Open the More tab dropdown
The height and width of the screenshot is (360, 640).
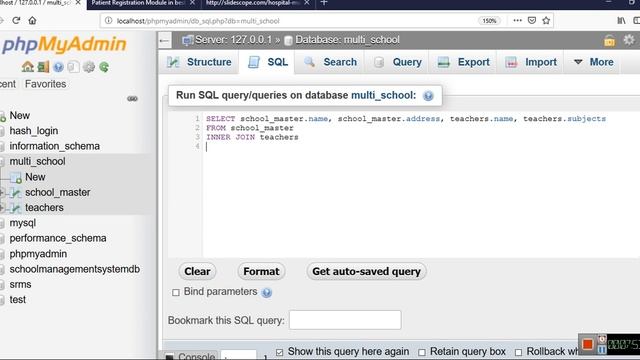[x=593, y=62]
